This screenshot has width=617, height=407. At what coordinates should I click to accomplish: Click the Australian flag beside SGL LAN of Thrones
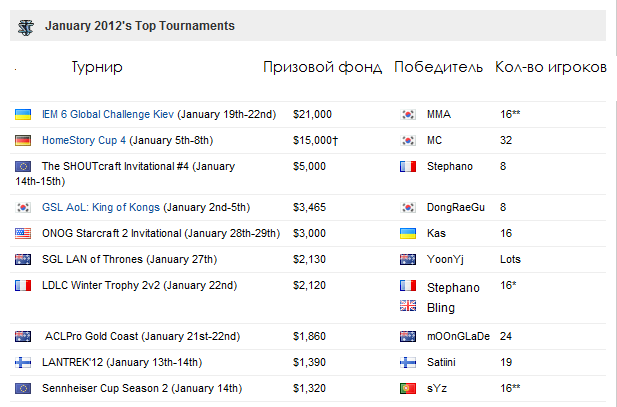(23, 259)
